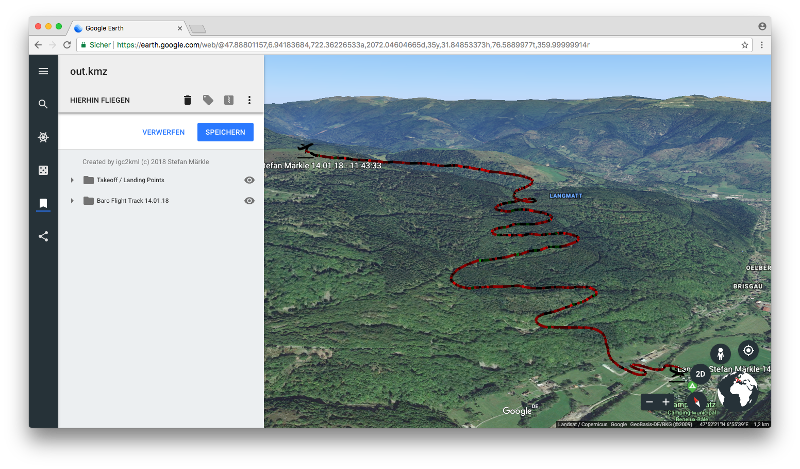Activate Street View pegman button
This screenshot has height=469, width=800.
tap(720, 353)
